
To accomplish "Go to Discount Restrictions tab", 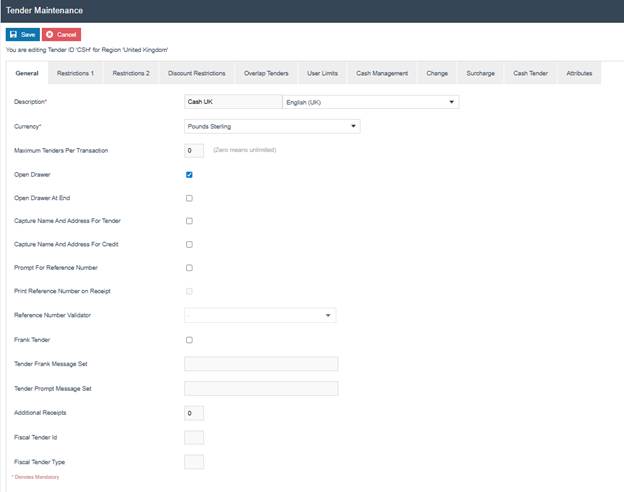I will coord(196,73).
